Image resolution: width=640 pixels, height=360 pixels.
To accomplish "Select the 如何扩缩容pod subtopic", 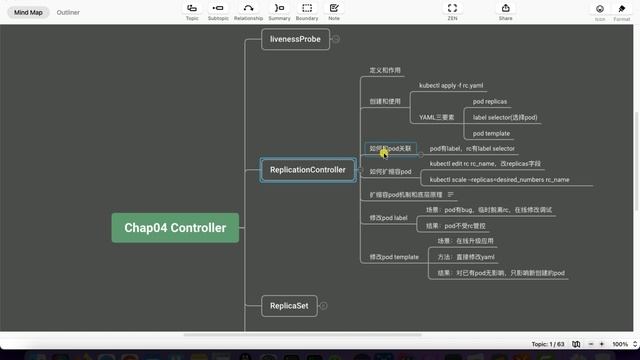I will tap(390, 171).
